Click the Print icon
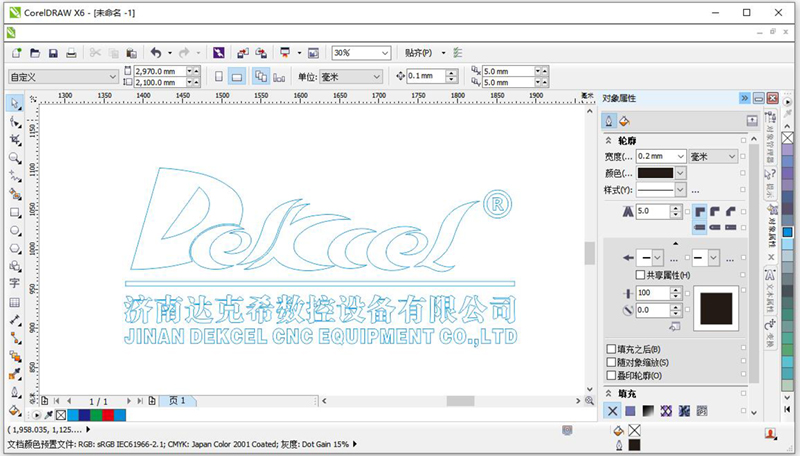Viewport: 800px width, 456px height. [x=71, y=53]
